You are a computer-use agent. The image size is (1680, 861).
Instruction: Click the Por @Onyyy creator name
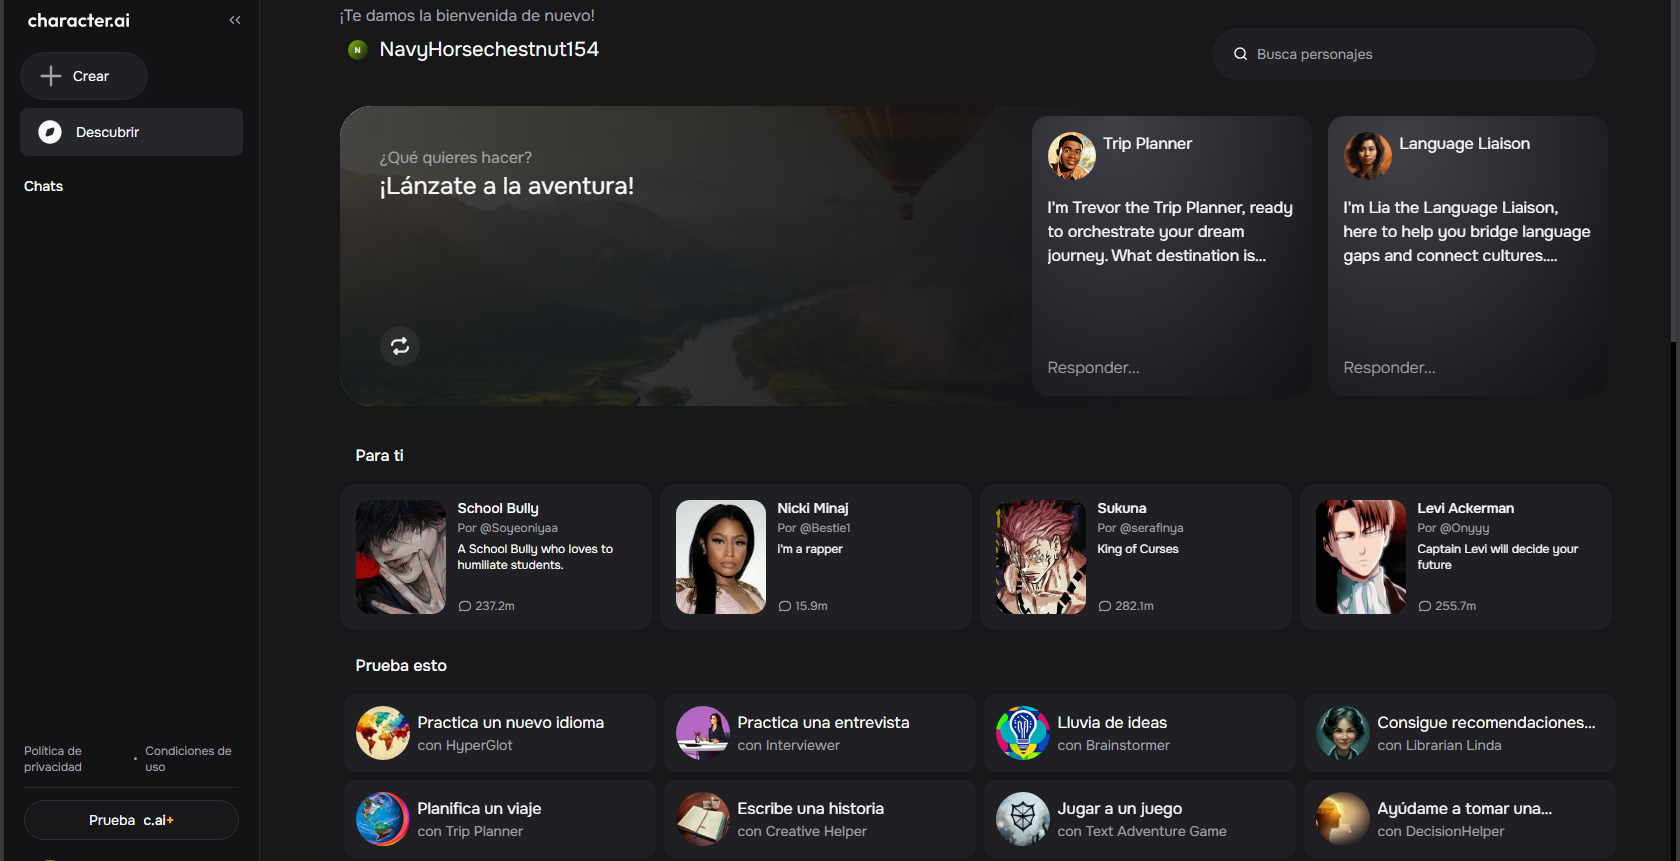coord(1453,528)
